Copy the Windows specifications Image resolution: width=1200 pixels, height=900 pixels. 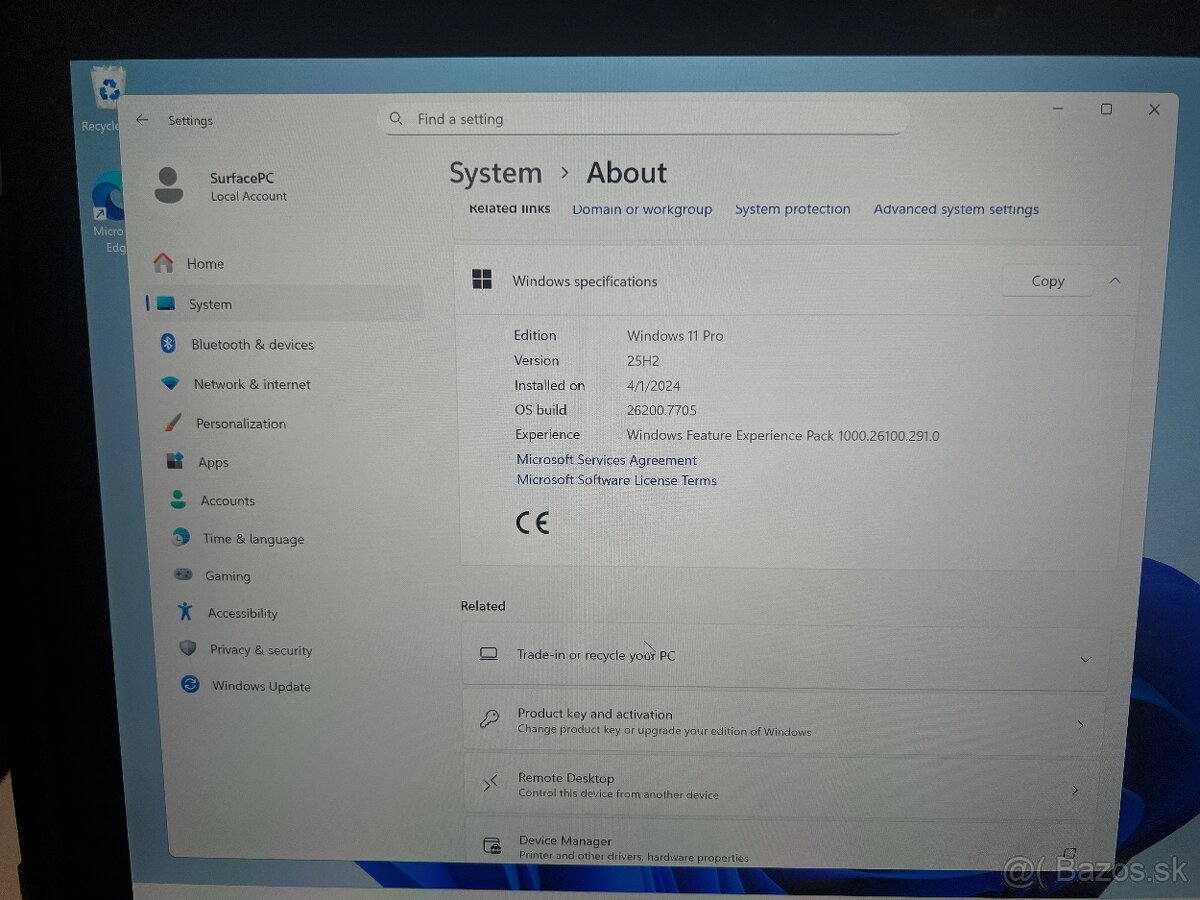pos(1046,281)
